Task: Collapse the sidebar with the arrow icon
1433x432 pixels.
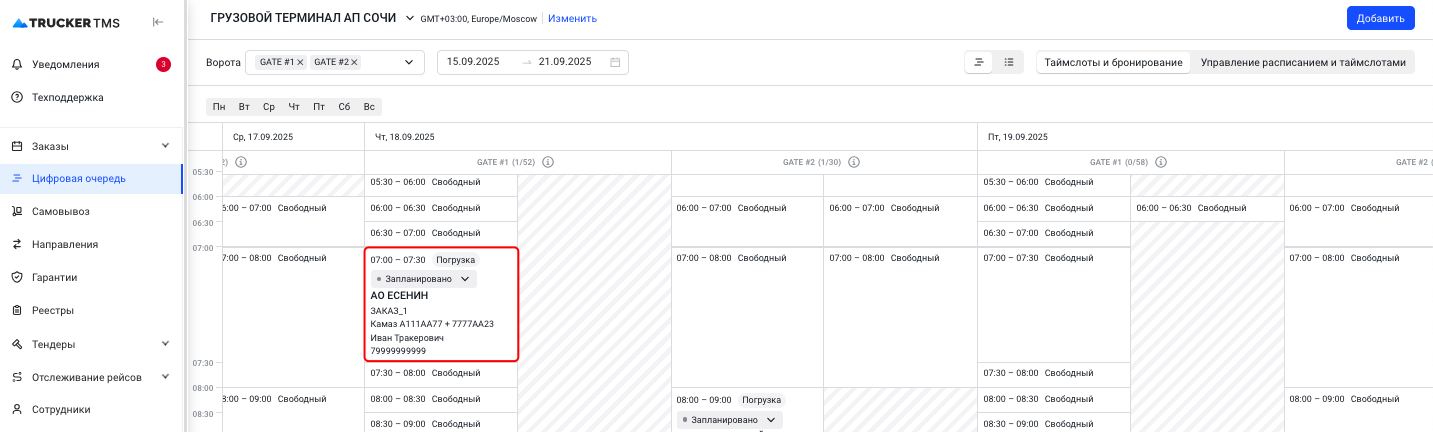Action: pos(158,22)
